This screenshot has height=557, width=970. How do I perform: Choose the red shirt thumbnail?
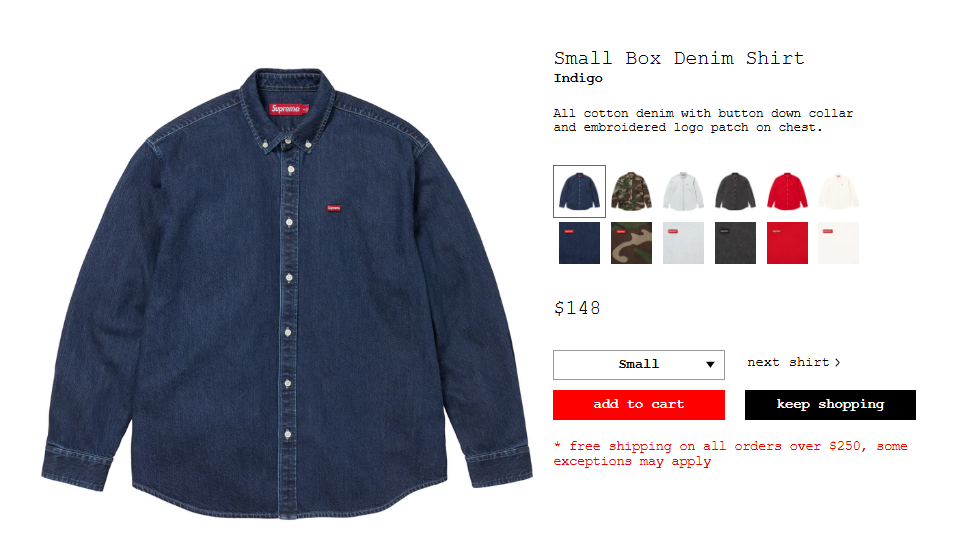787,191
